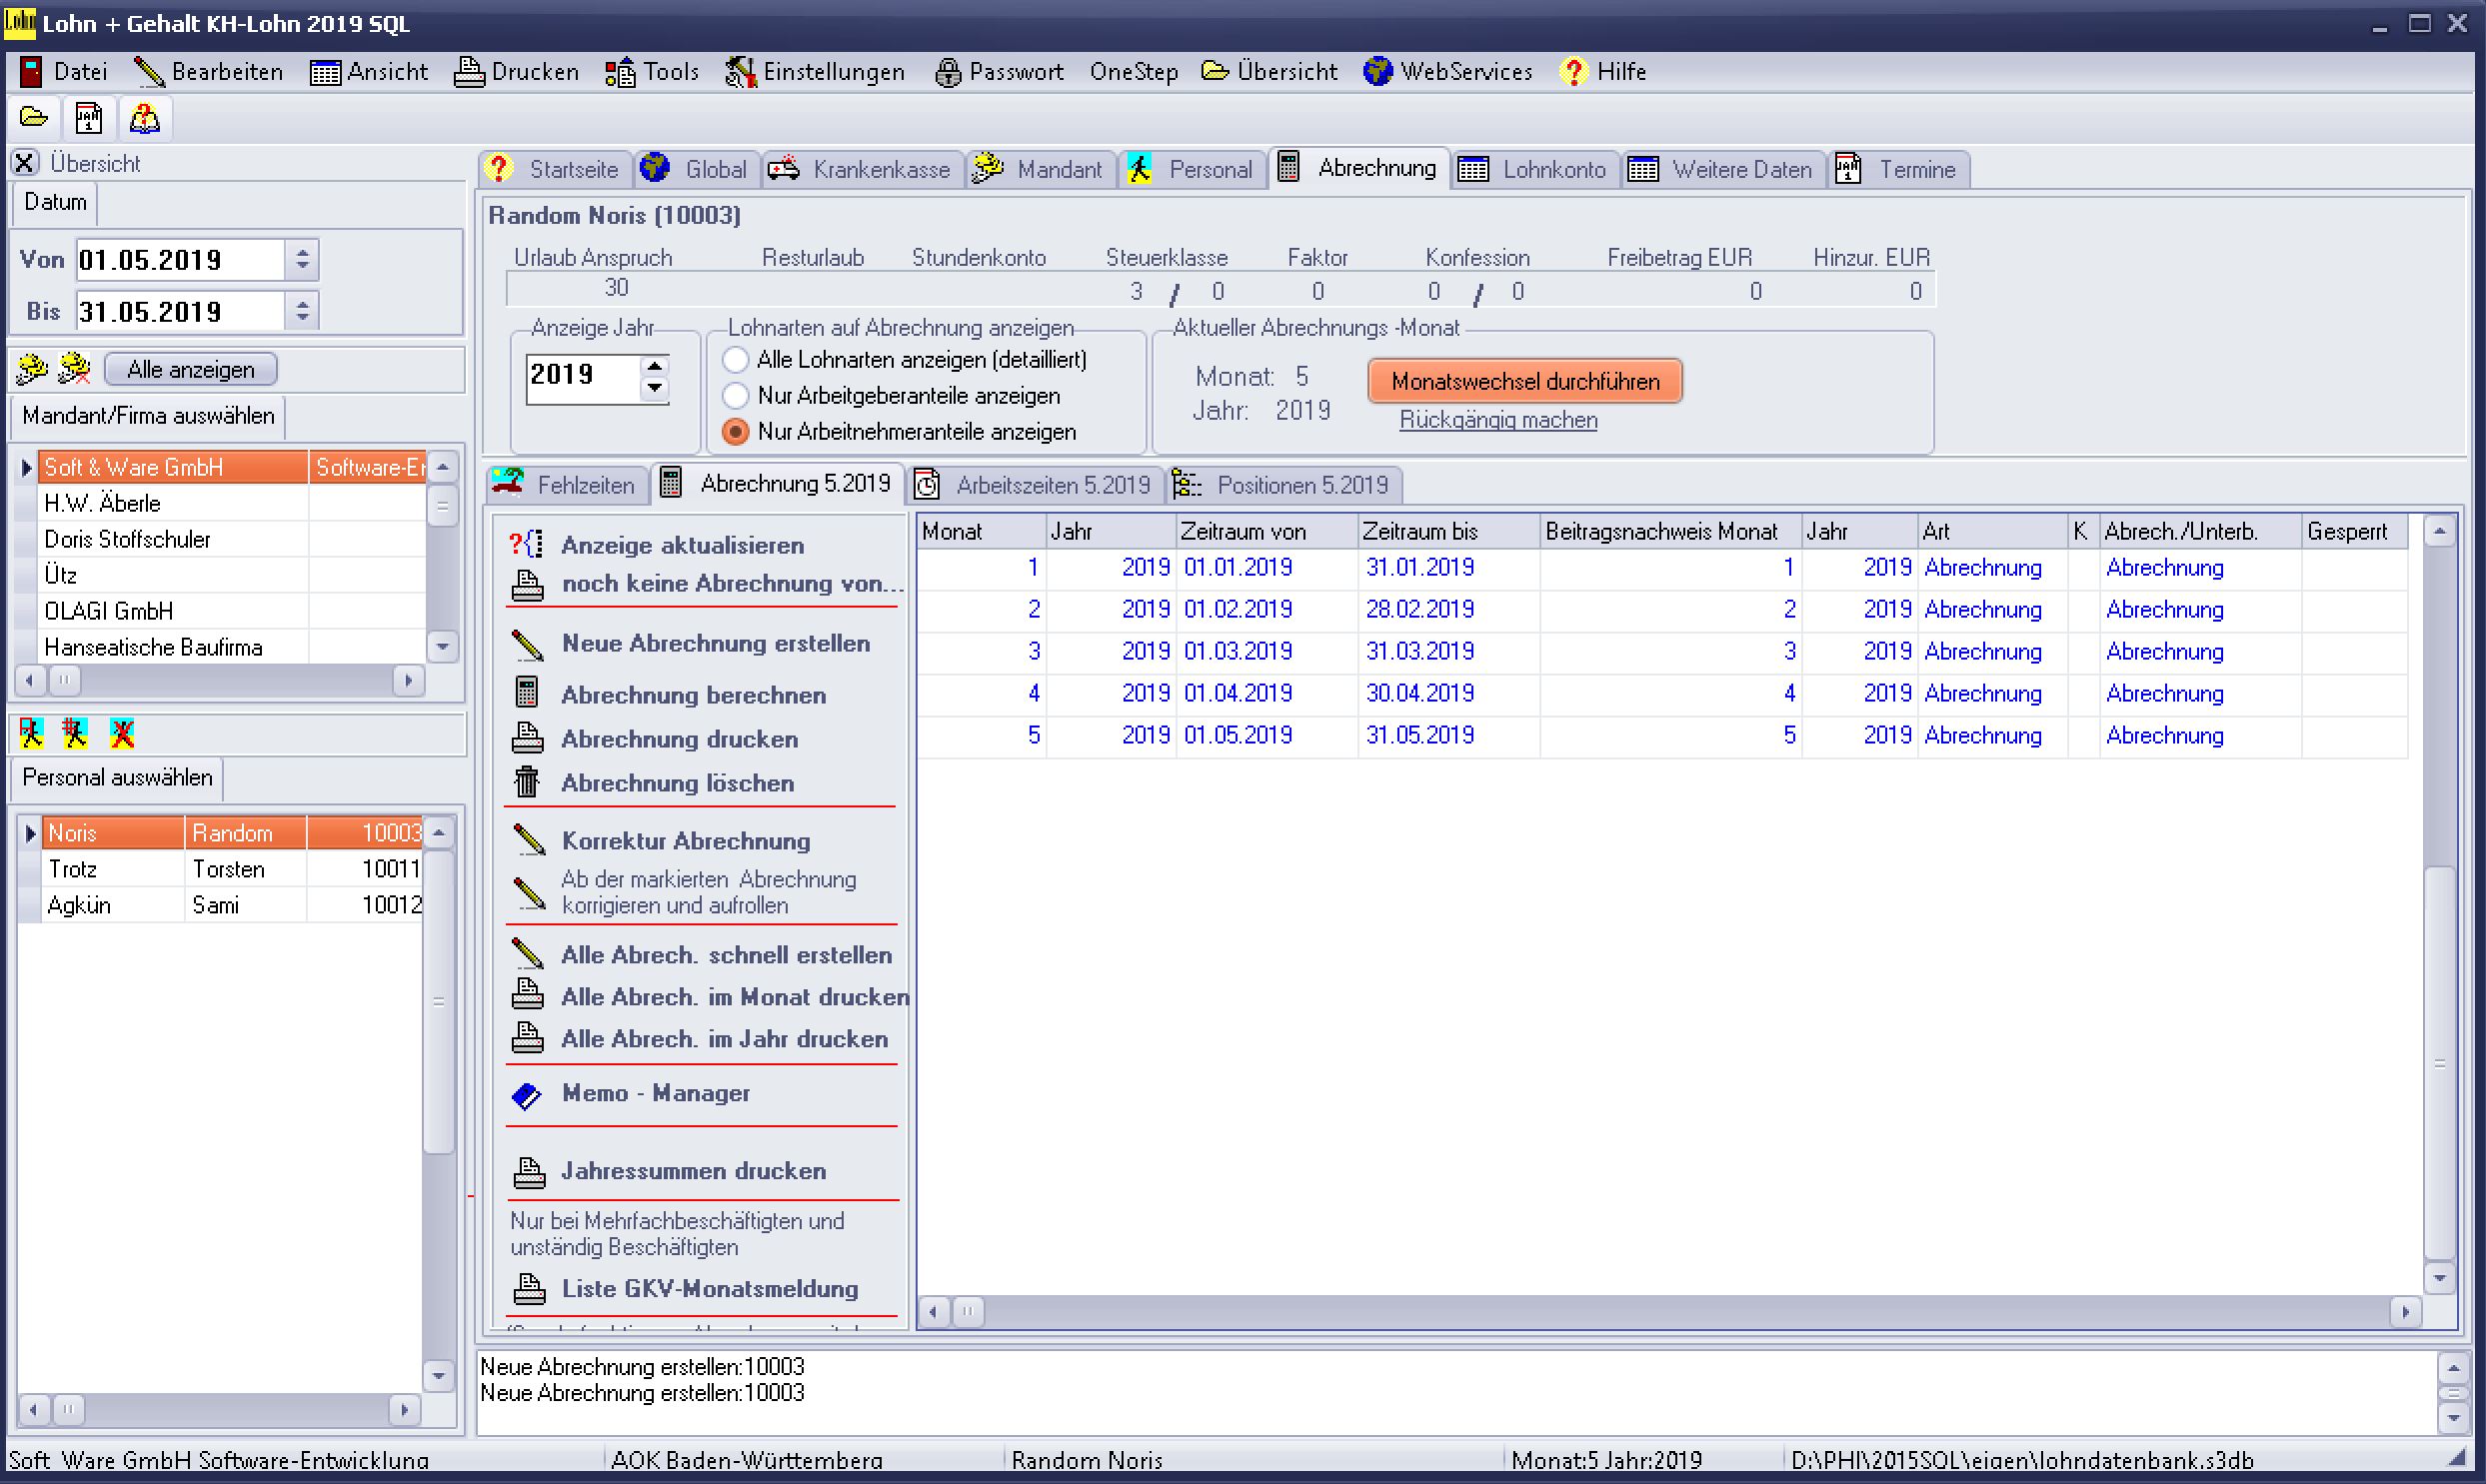Click Mandant list horizontal scrollbar thumb
The height and width of the screenshot is (1484, 2486).
pyautogui.click(x=64, y=680)
